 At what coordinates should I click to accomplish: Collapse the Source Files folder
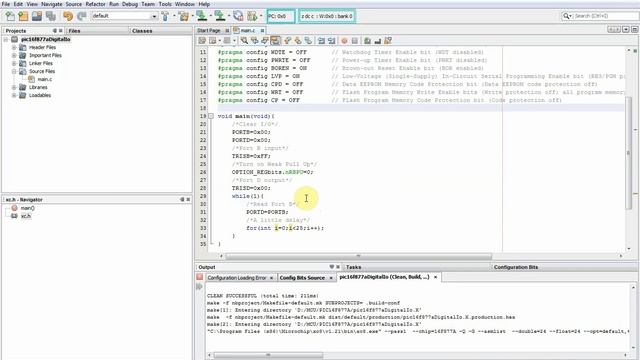(x=14, y=71)
